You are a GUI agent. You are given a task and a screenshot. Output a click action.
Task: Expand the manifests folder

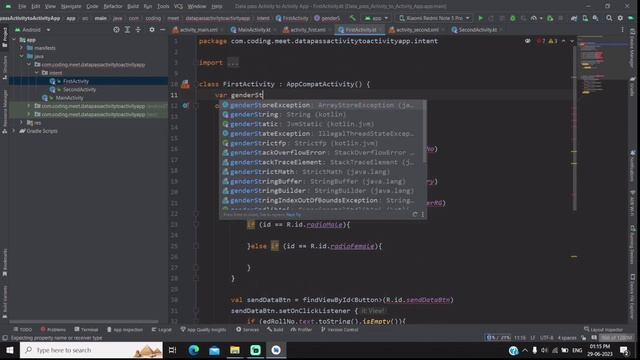[x=21, y=48]
